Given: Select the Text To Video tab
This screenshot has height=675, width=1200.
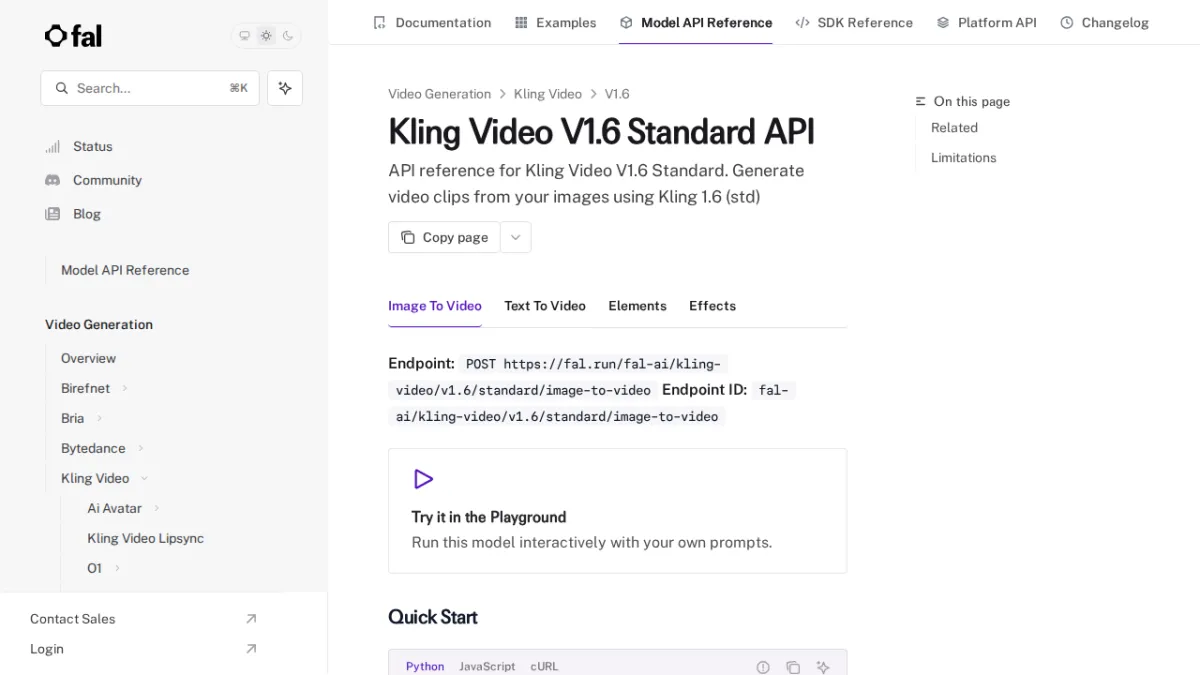Looking at the screenshot, I should coord(545,306).
